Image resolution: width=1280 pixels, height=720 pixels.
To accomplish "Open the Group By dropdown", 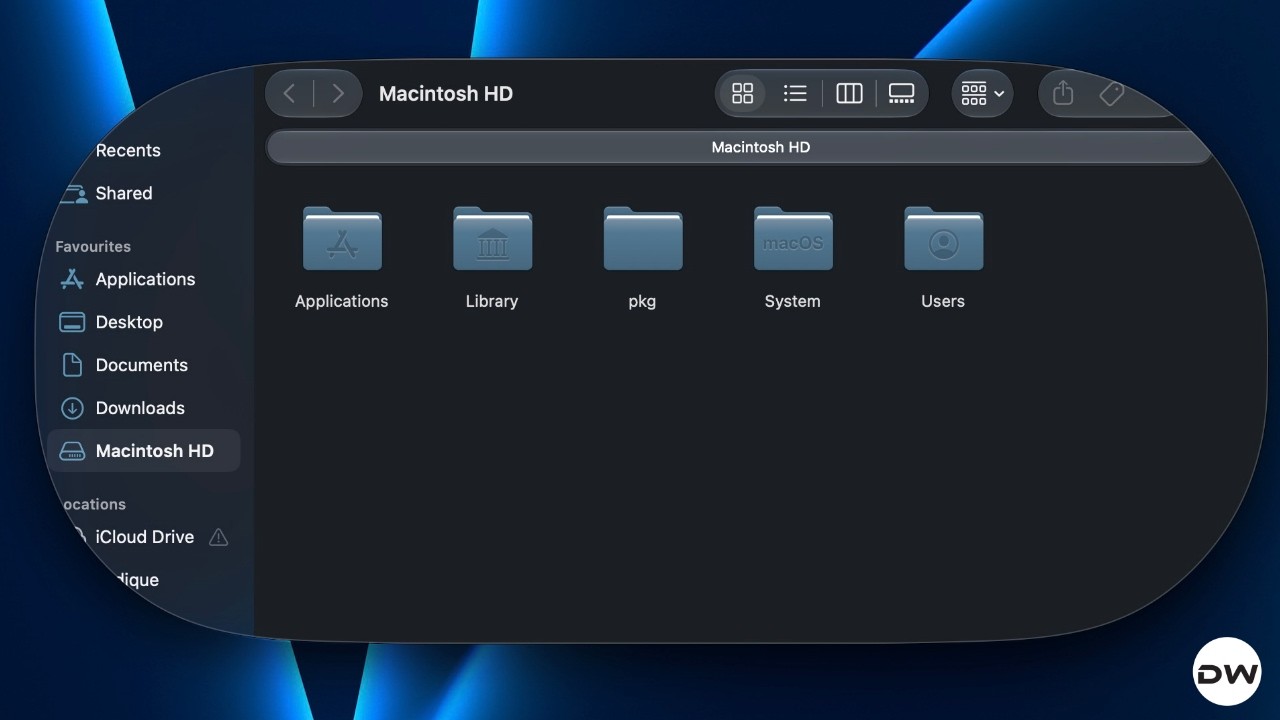I will point(982,94).
